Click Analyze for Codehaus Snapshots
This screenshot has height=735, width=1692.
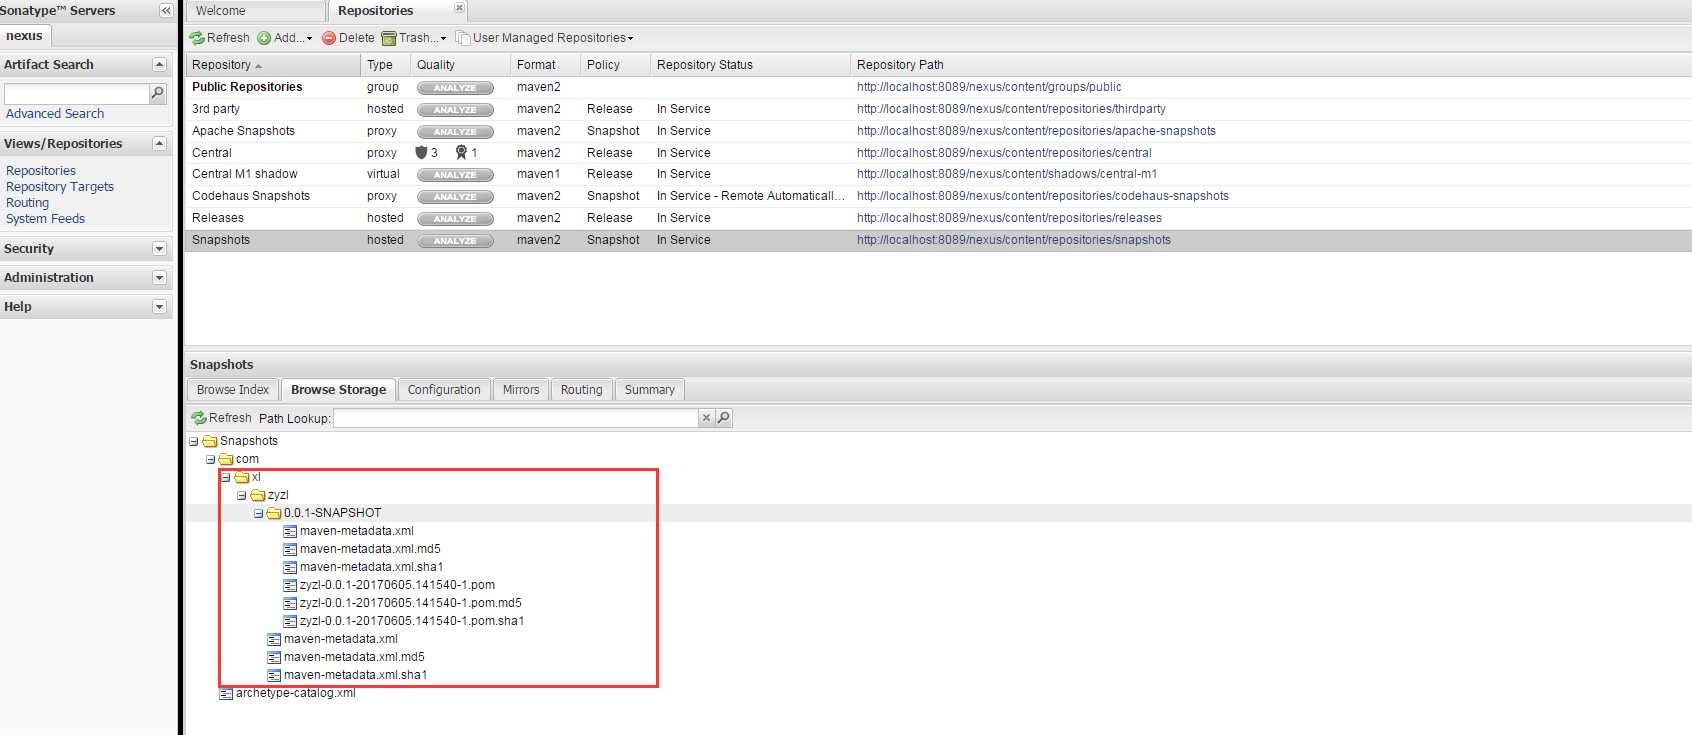coord(455,197)
